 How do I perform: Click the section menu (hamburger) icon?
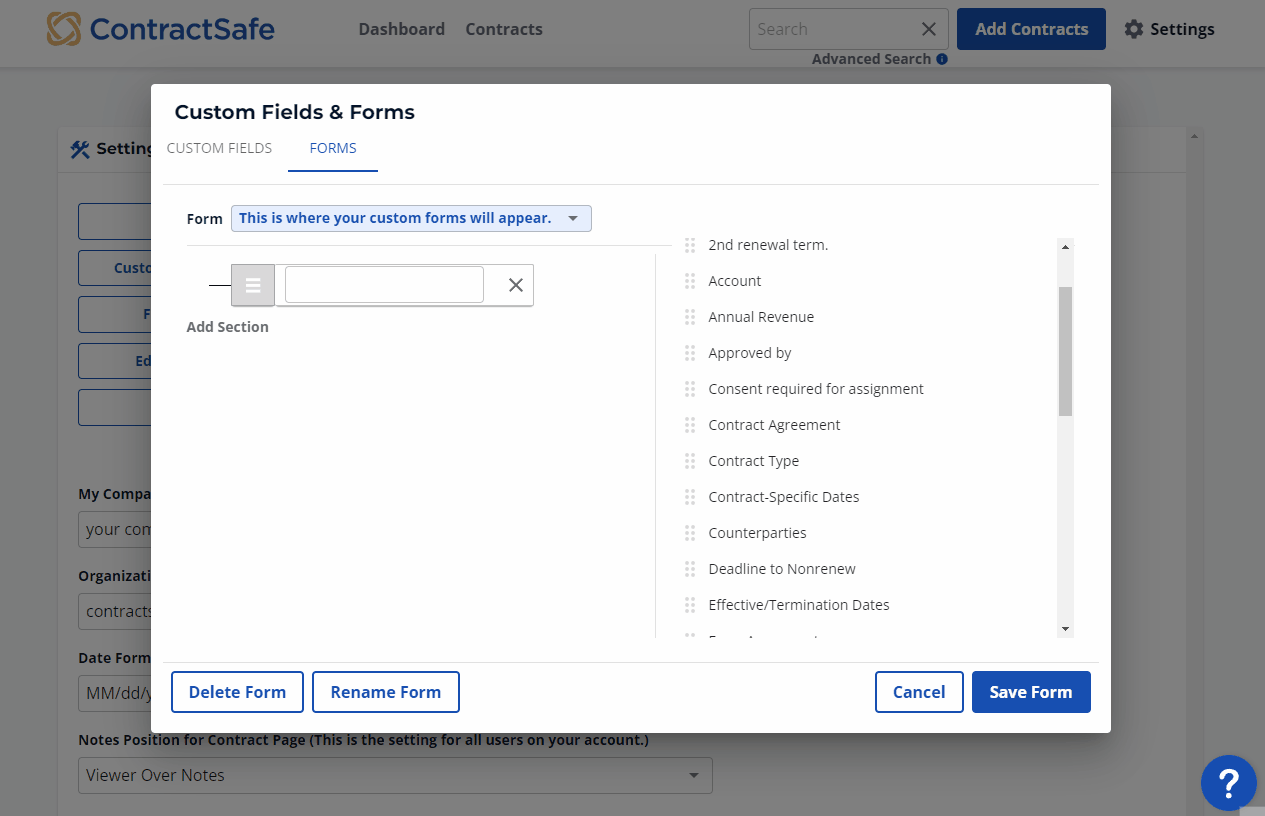pyautogui.click(x=252, y=285)
